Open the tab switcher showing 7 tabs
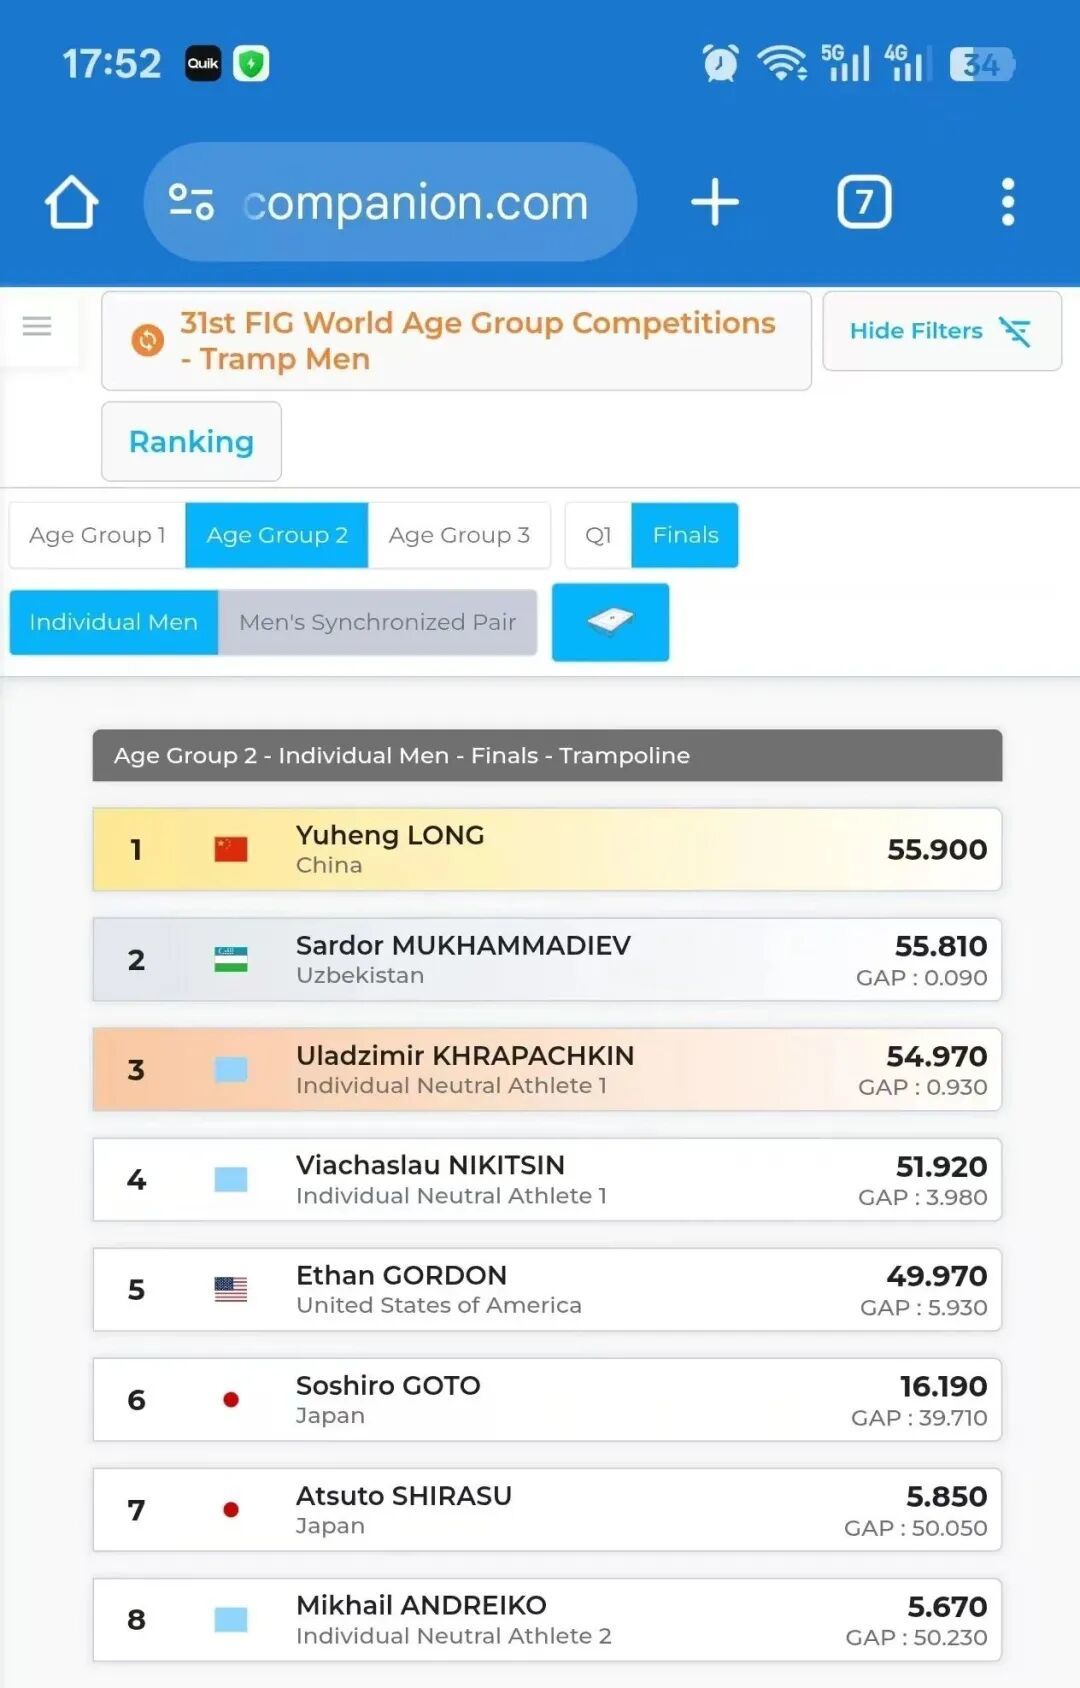The image size is (1080, 1688). (864, 202)
